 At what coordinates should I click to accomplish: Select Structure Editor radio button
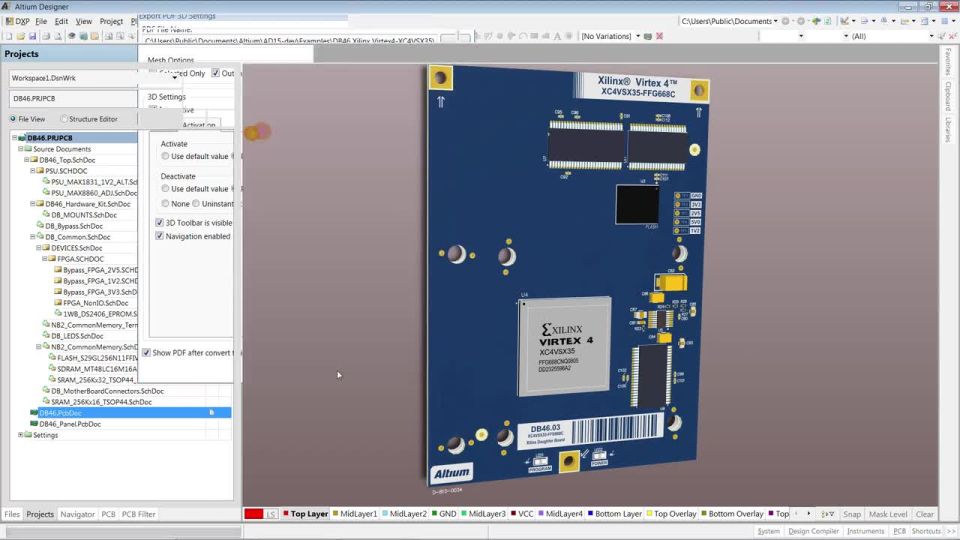pos(64,119)
